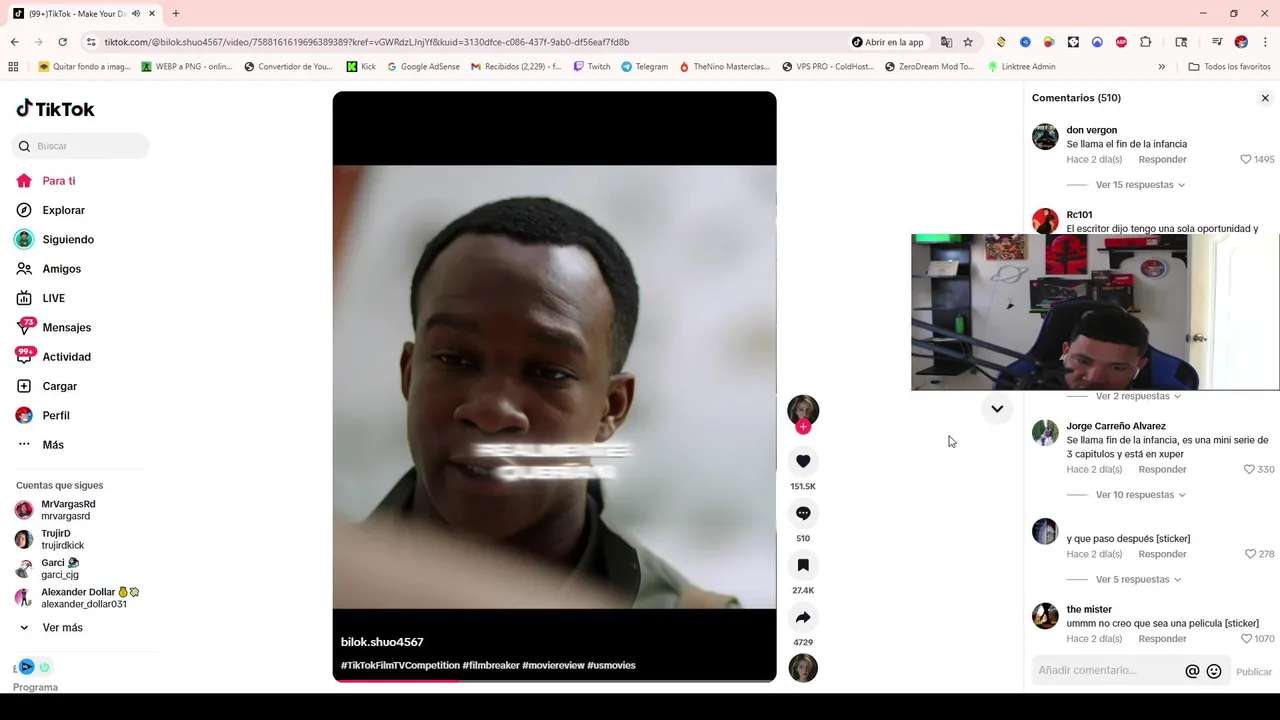Like don vergon's comment
This screenshot has width=1280, height=720.
click(1246, 159)
